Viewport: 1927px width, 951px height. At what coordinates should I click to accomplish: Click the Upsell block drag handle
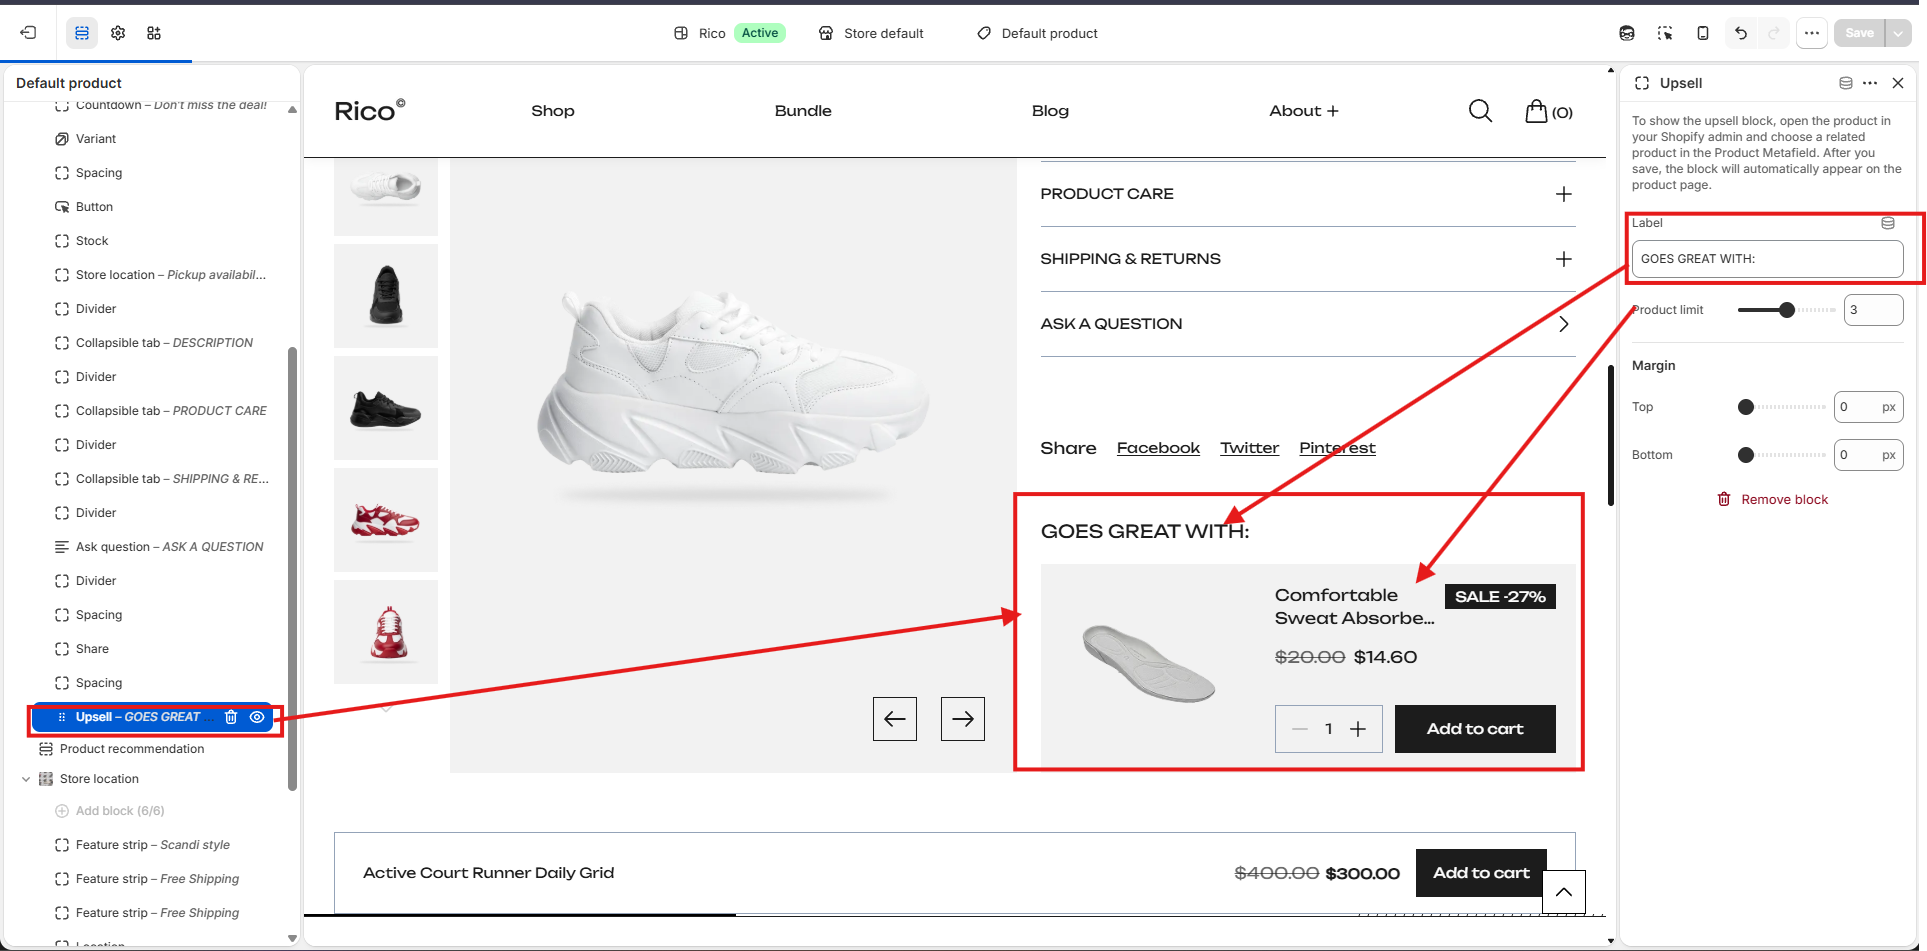click(62, 717)
